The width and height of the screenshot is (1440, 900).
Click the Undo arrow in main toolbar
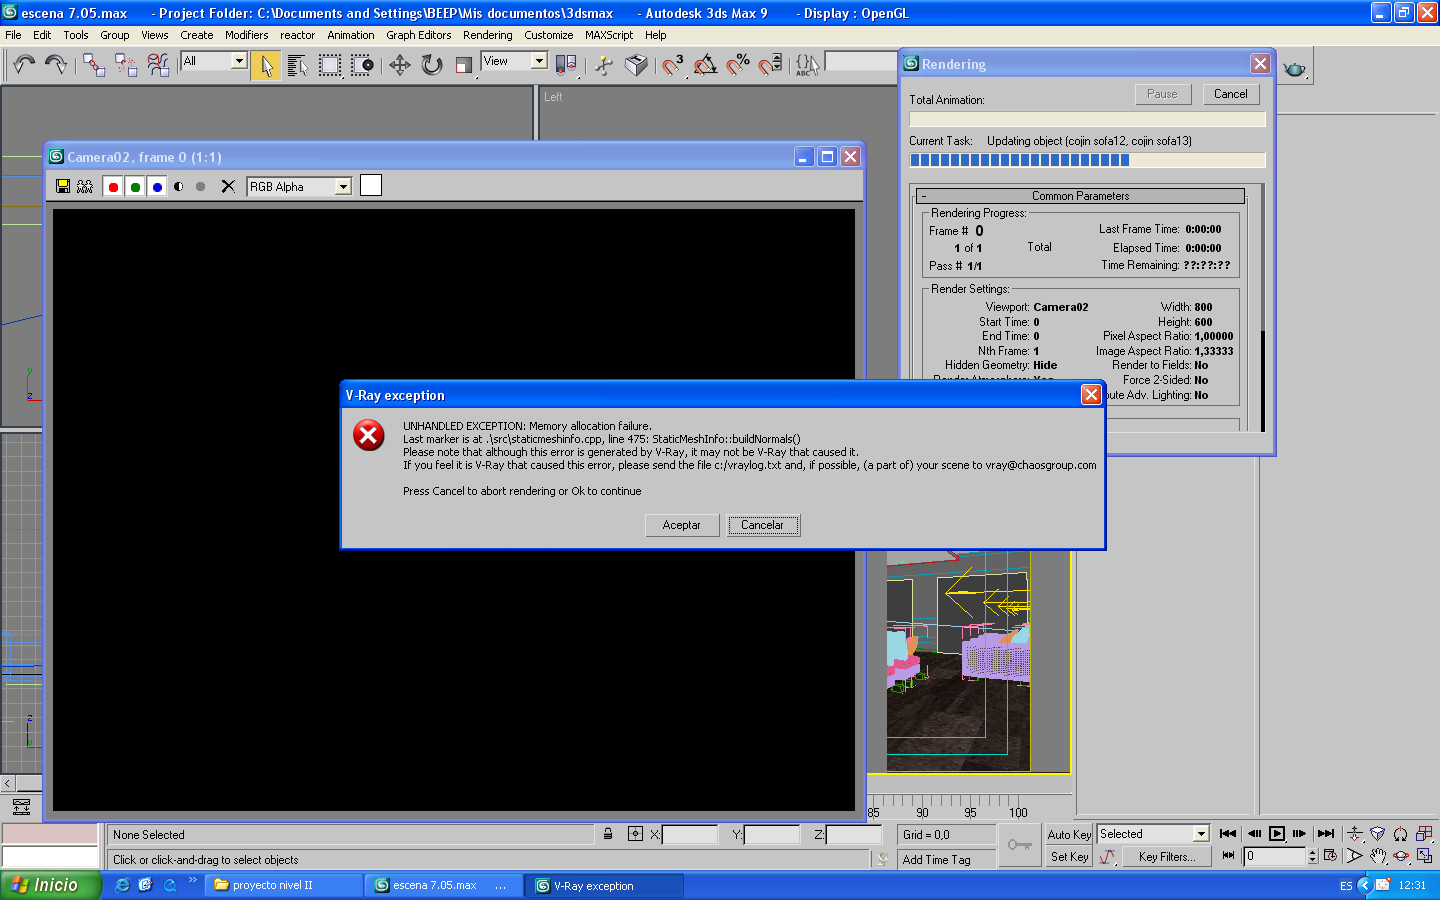pos(24,65)
